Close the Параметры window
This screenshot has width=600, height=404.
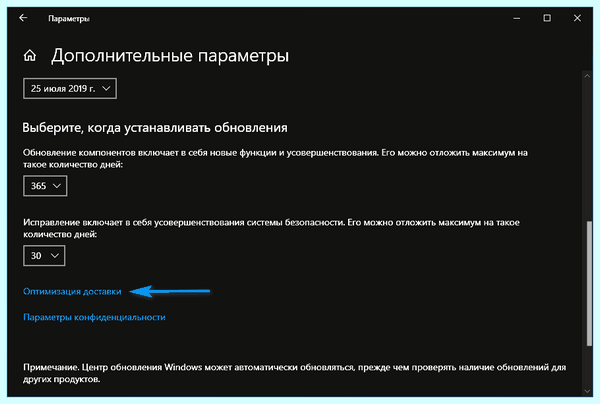coord(577,18)
